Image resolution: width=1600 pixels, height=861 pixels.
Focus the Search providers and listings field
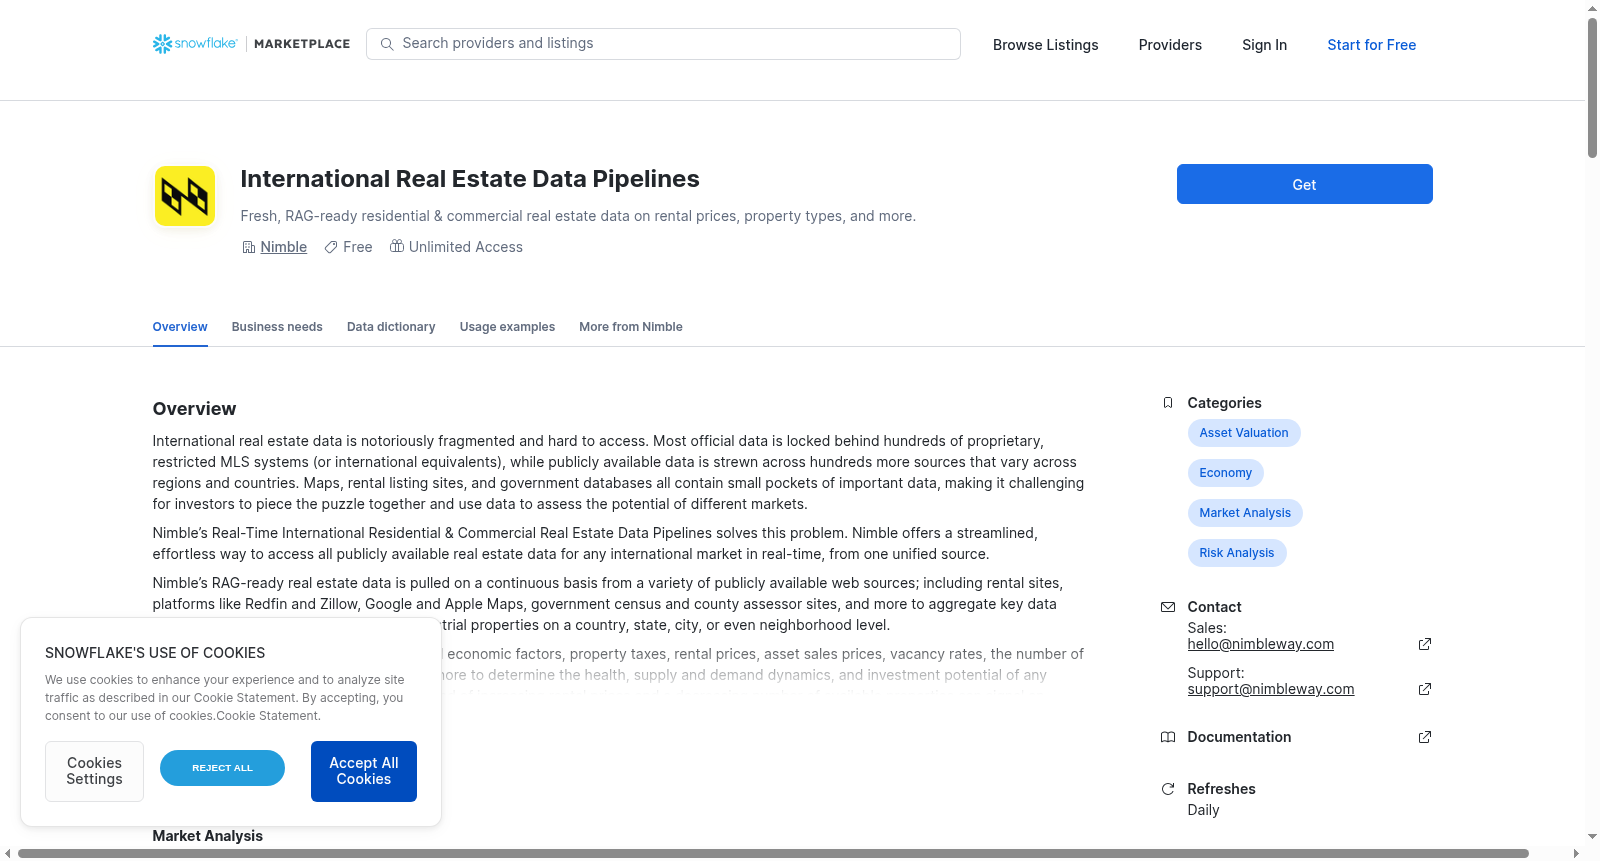pos(664,44)
